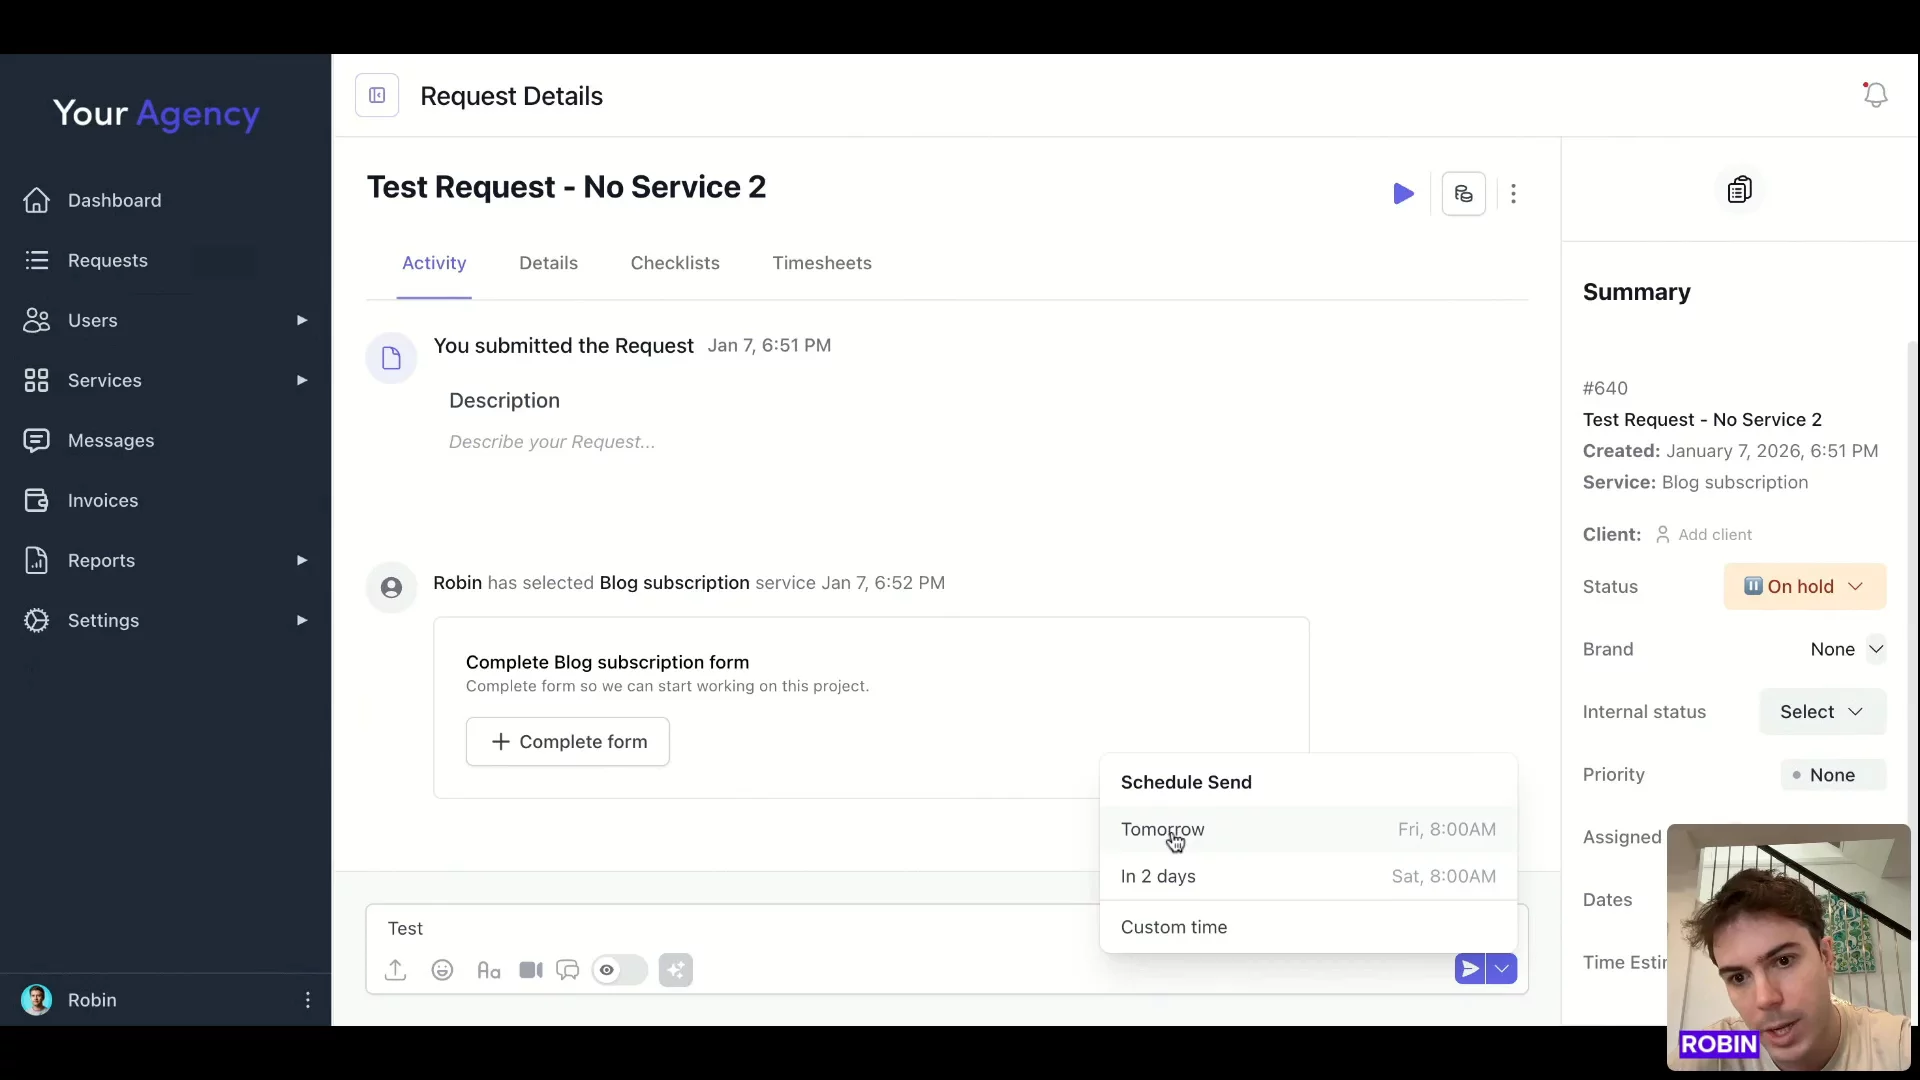This screenshot has height=1080, width=1920.
Task: Start the timer play button
Action: click(1403, 194)
